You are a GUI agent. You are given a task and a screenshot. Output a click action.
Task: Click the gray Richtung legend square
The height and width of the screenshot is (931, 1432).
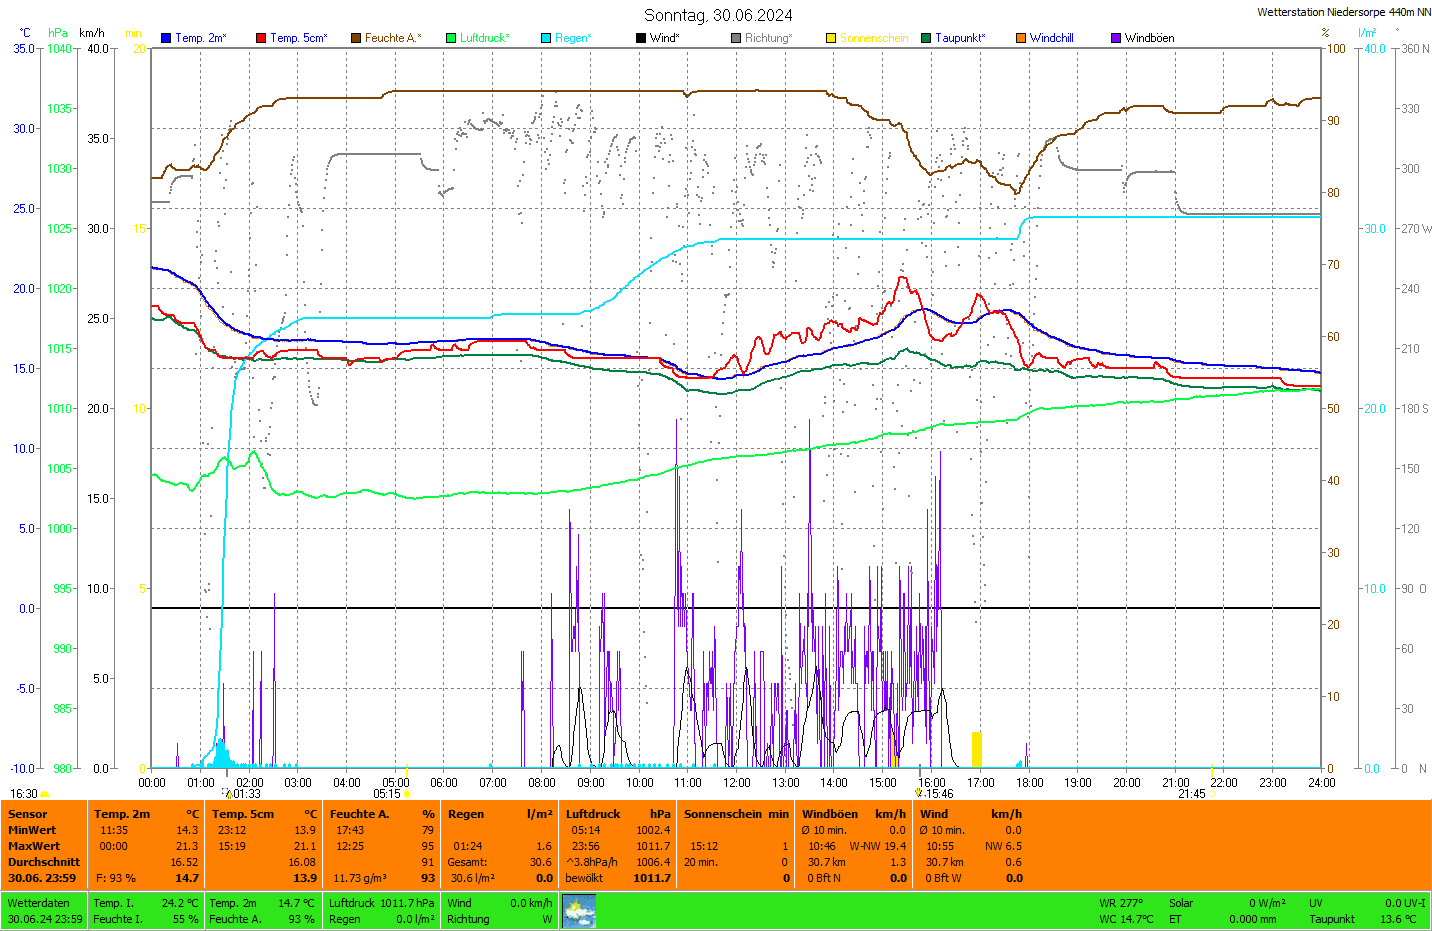tap(736, 38)
